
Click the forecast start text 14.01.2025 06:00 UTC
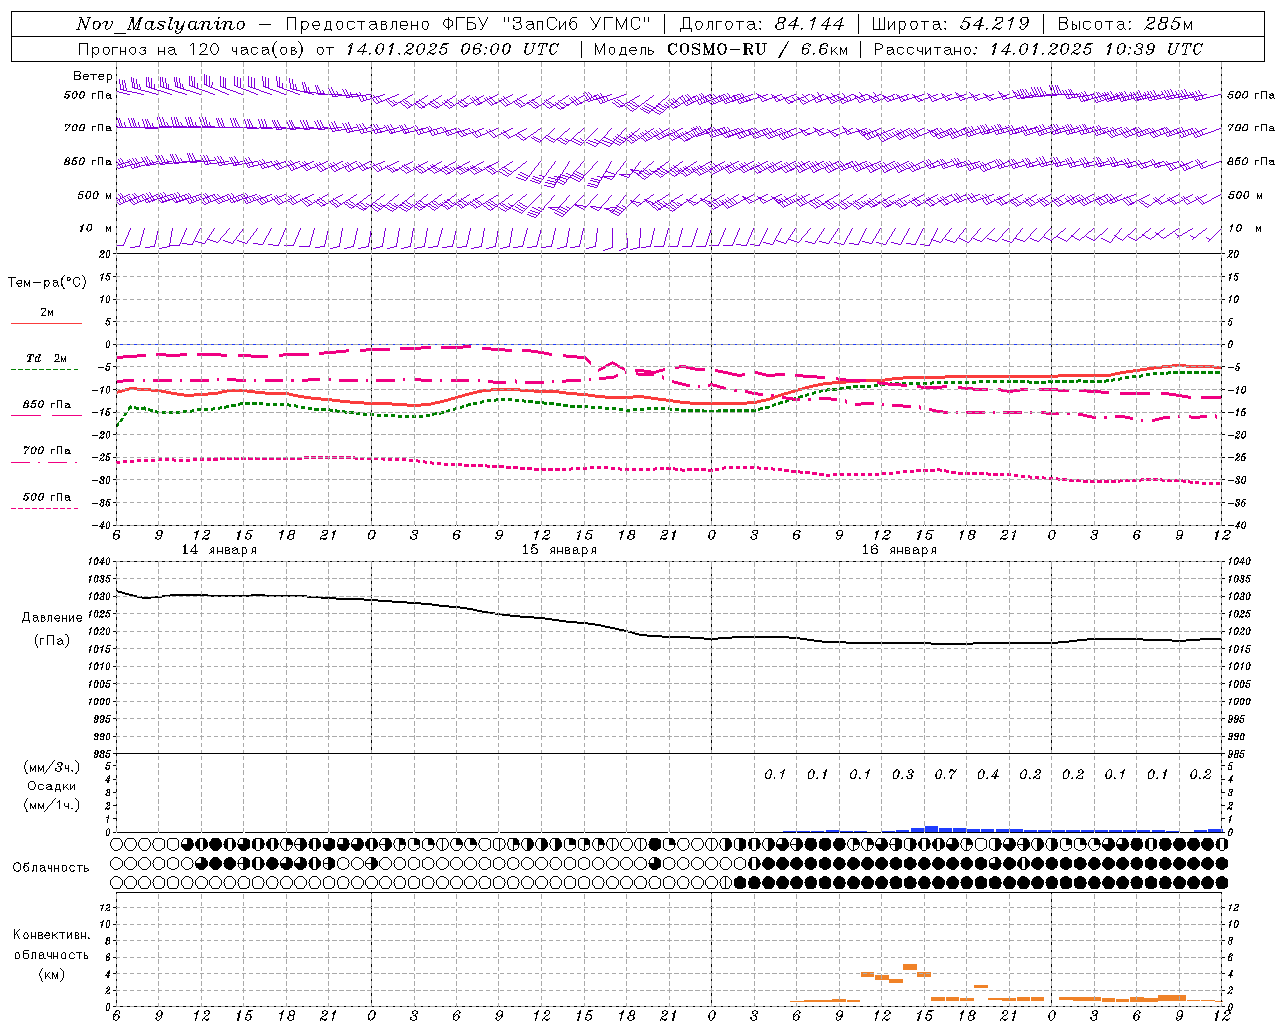click(x=452, y=49)
